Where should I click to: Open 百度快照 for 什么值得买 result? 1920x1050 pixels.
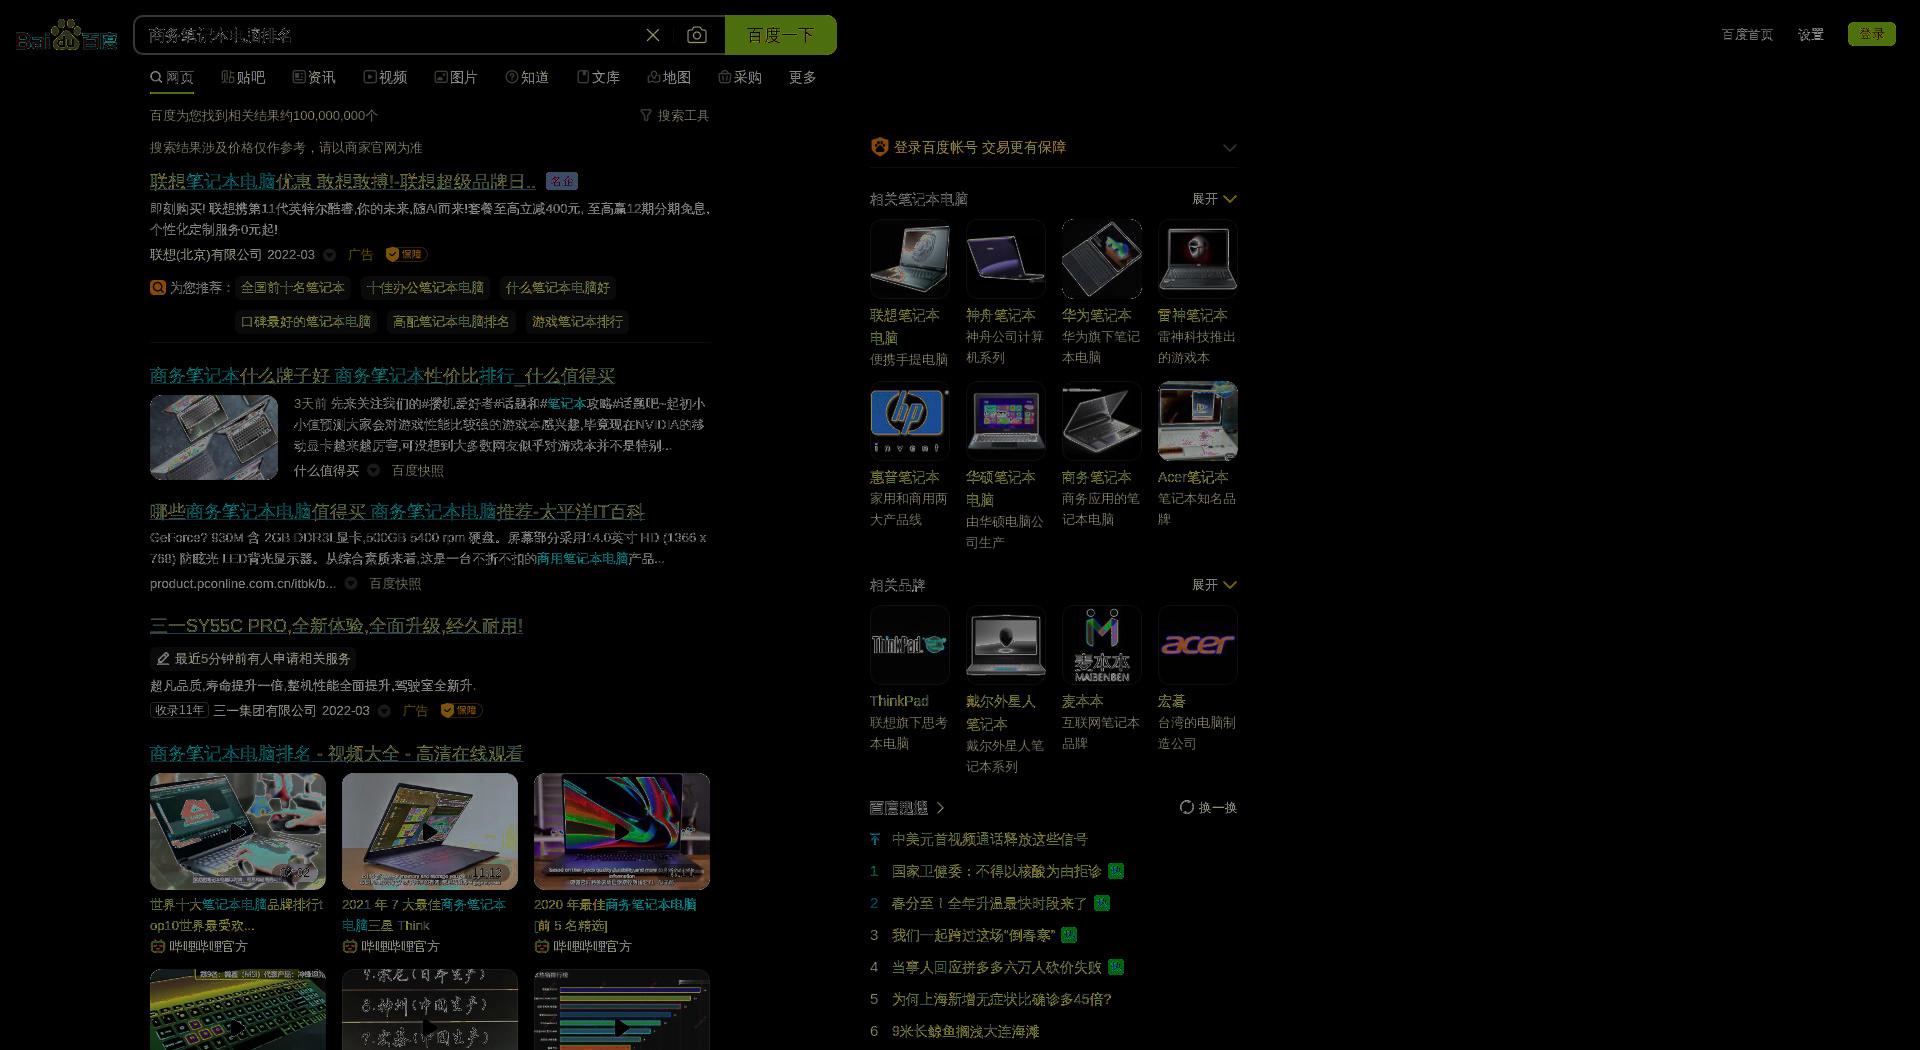pos(418,471)
